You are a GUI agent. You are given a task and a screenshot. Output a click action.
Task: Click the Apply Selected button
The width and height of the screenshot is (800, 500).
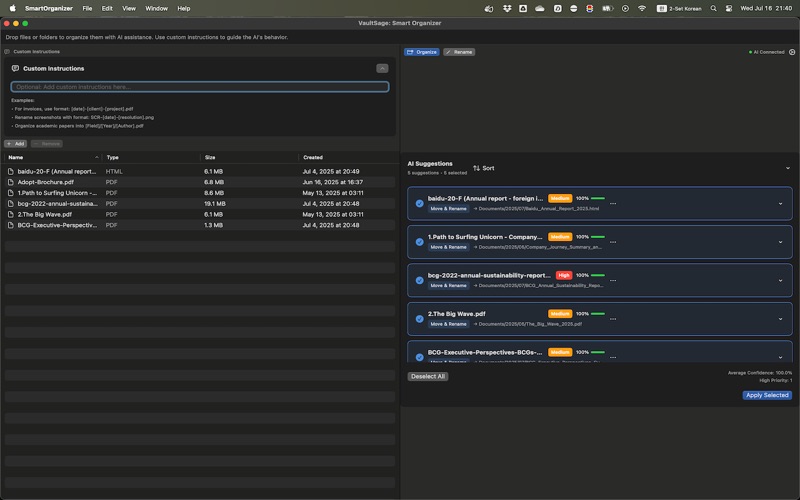(767, 395)
